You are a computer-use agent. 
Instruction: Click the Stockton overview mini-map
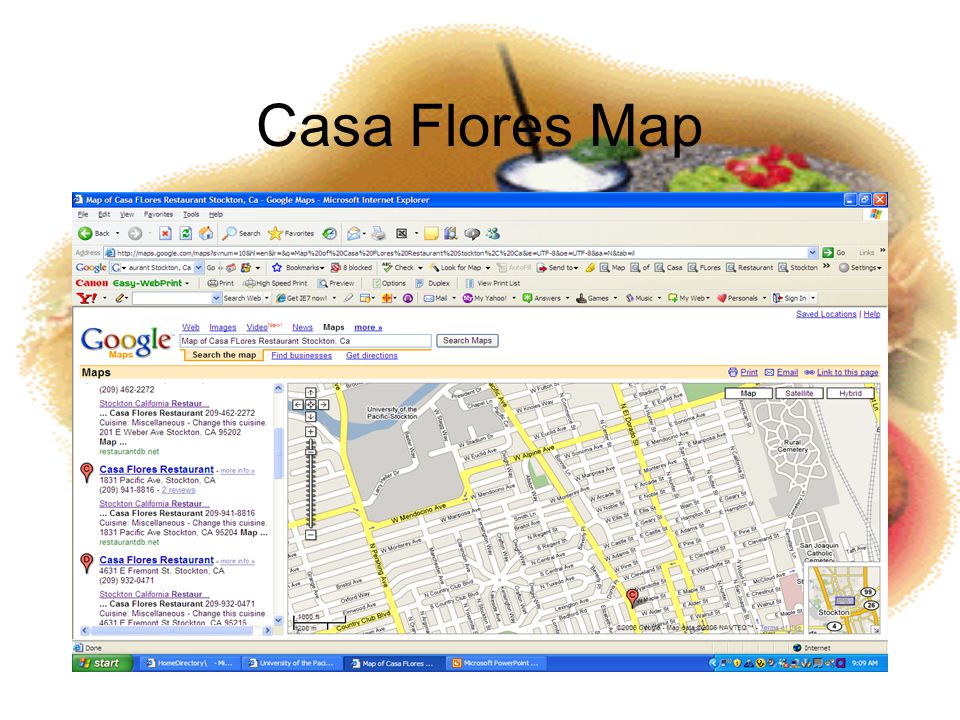point(843,599)
